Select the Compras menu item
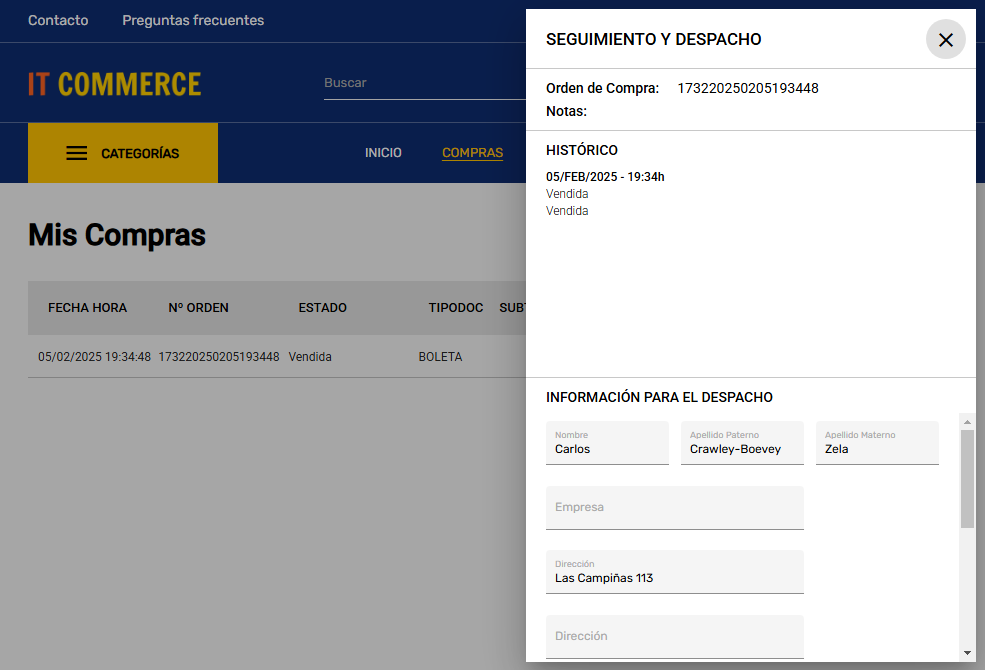 pos(472,153)
